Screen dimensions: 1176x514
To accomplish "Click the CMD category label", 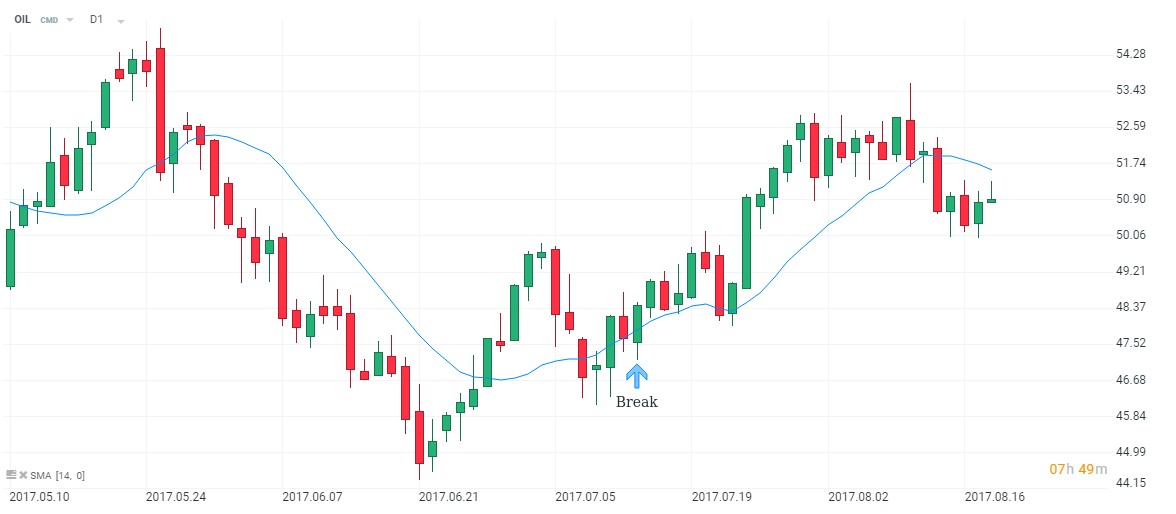I will [49, 19].
